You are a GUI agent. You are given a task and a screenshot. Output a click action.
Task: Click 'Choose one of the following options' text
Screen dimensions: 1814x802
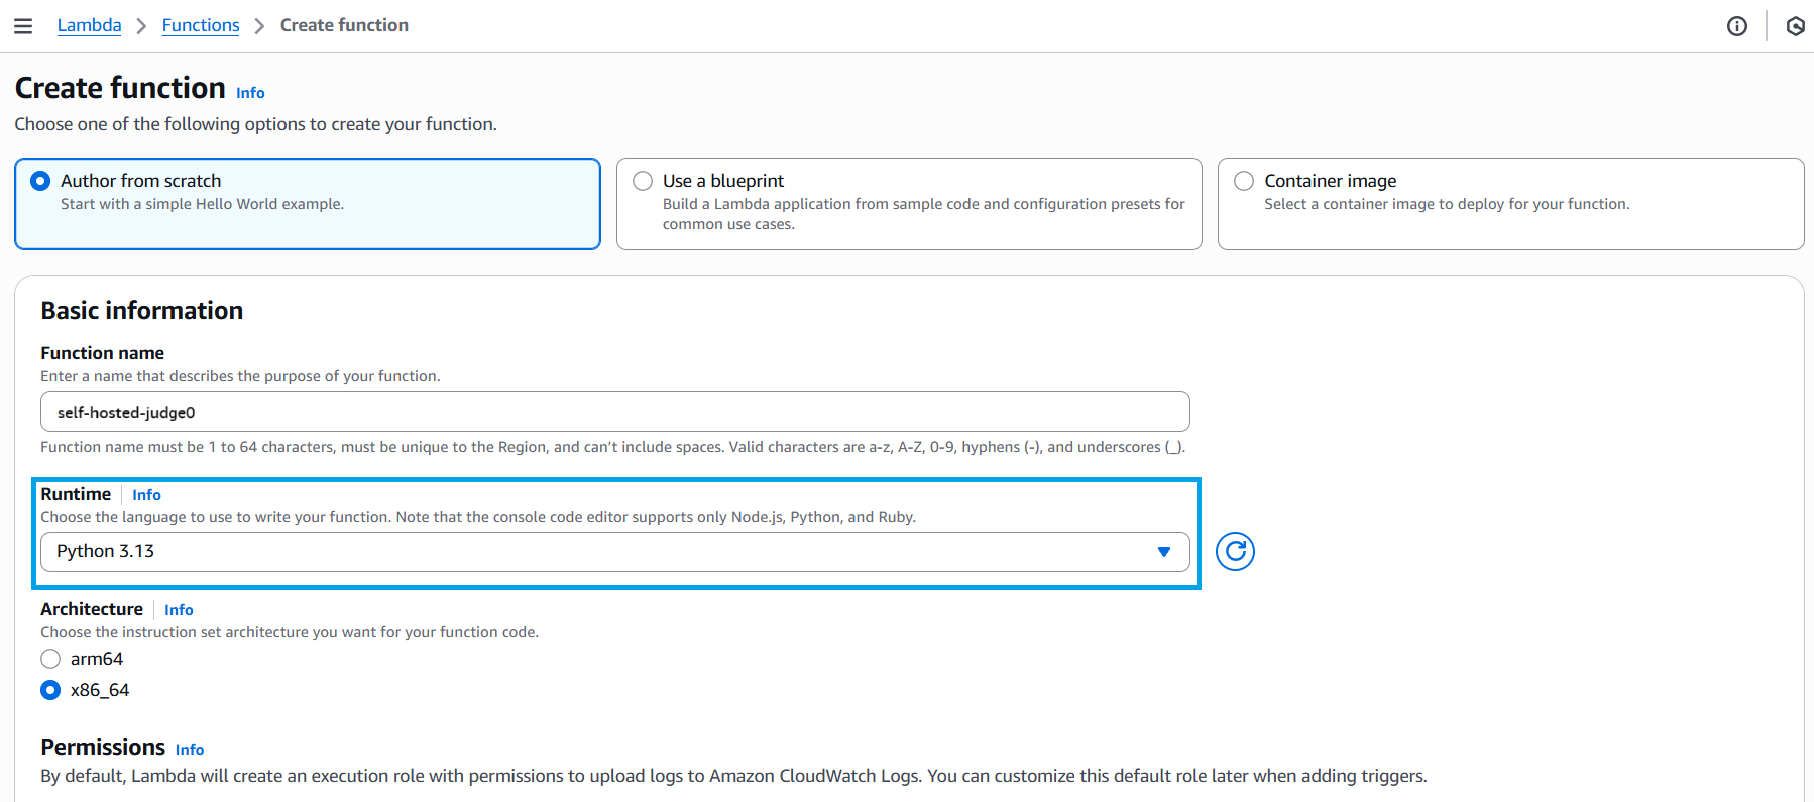[x=255, y=124]
